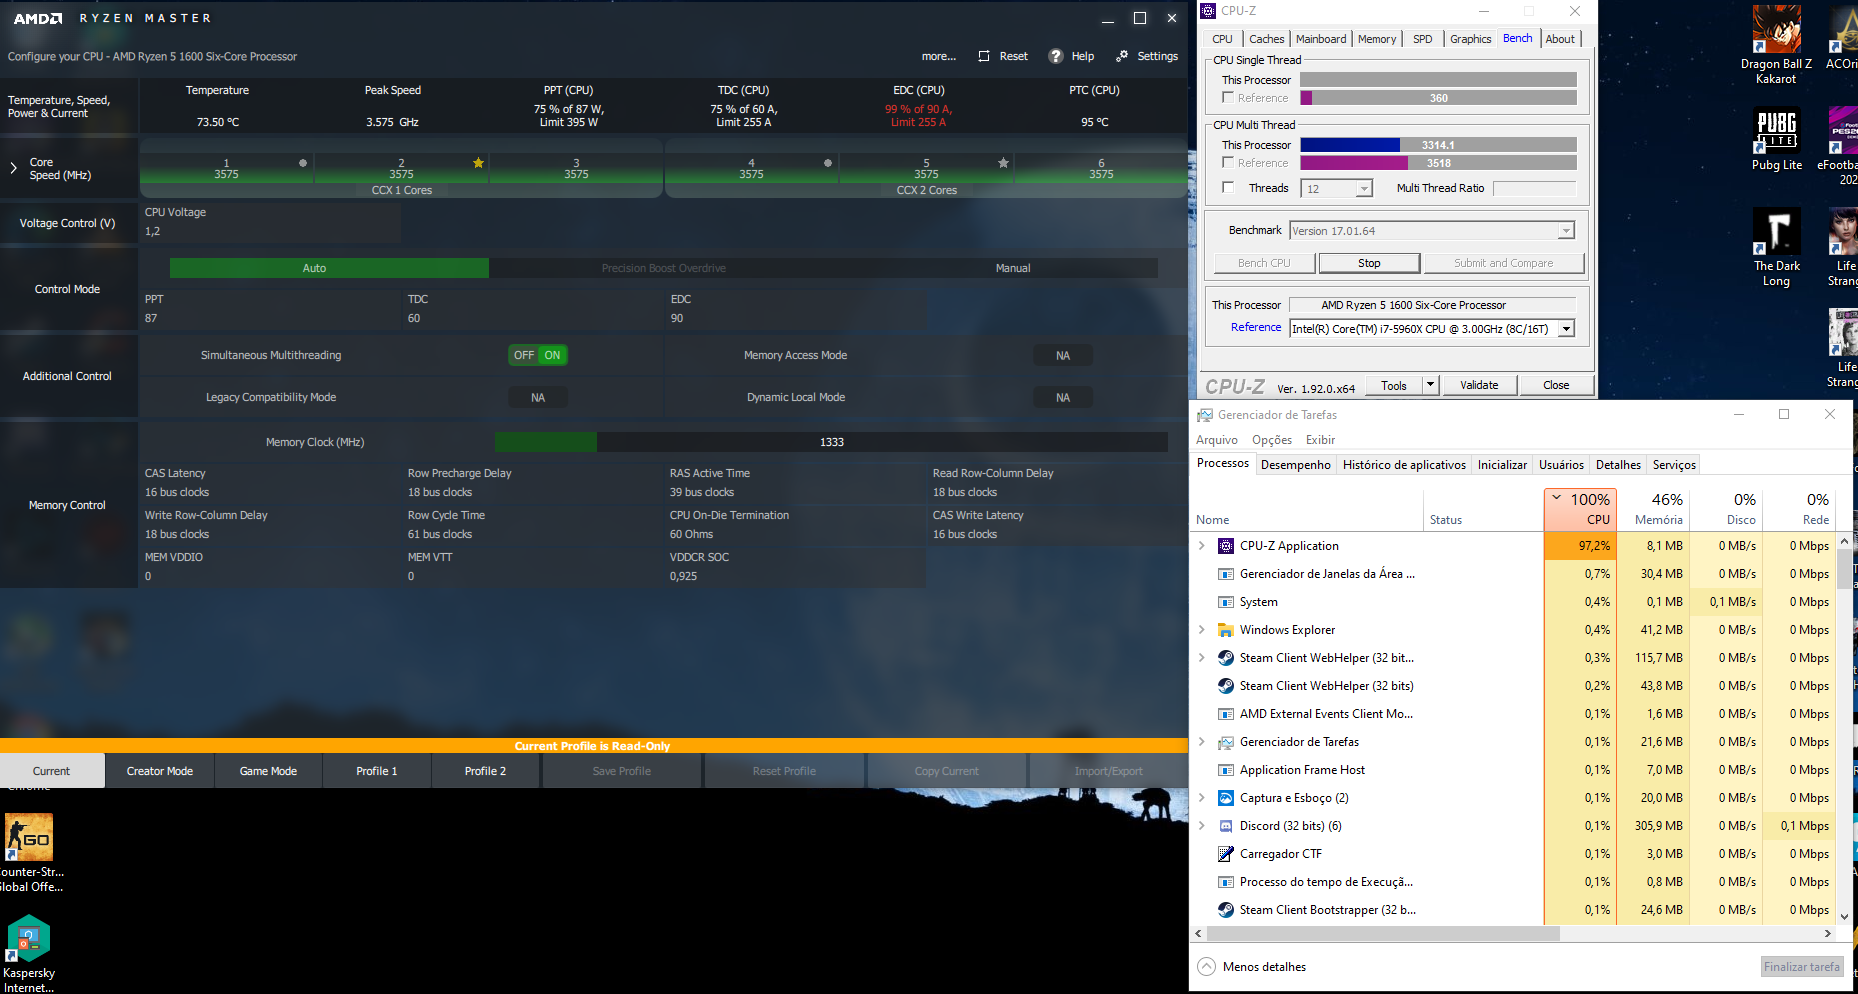Click Steam Client Bootstrapper process icon
Viewport: 1858px width, 994px height.
tap(1225, 910)
